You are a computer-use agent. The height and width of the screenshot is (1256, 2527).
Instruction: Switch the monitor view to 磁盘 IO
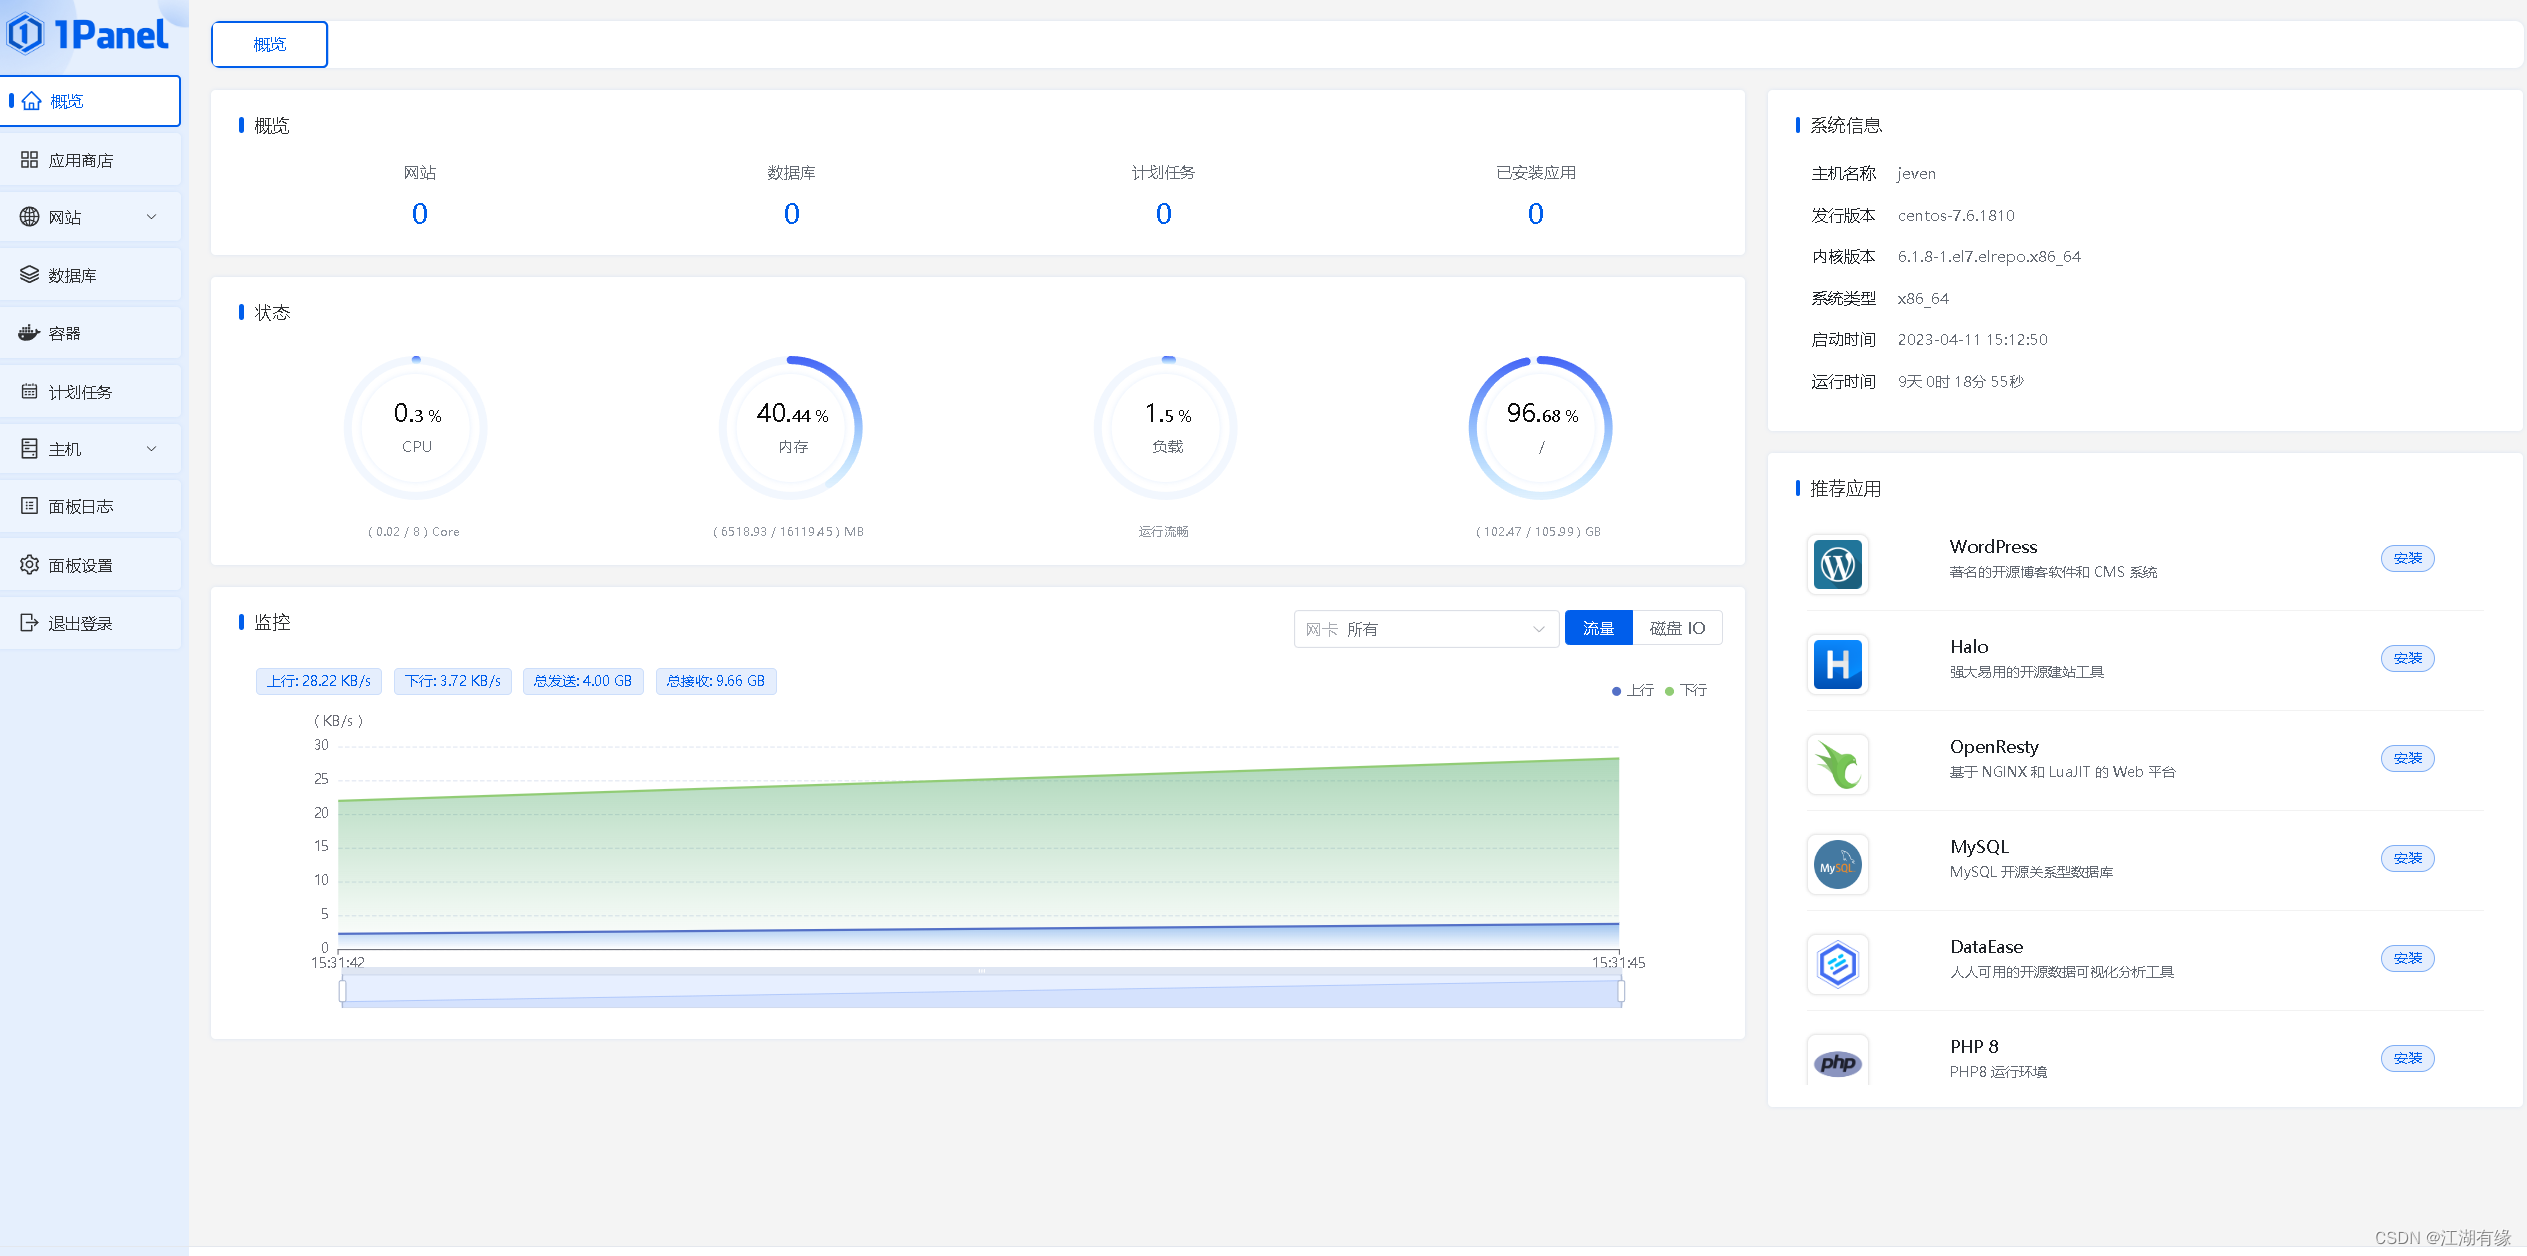click(1677, 628)
